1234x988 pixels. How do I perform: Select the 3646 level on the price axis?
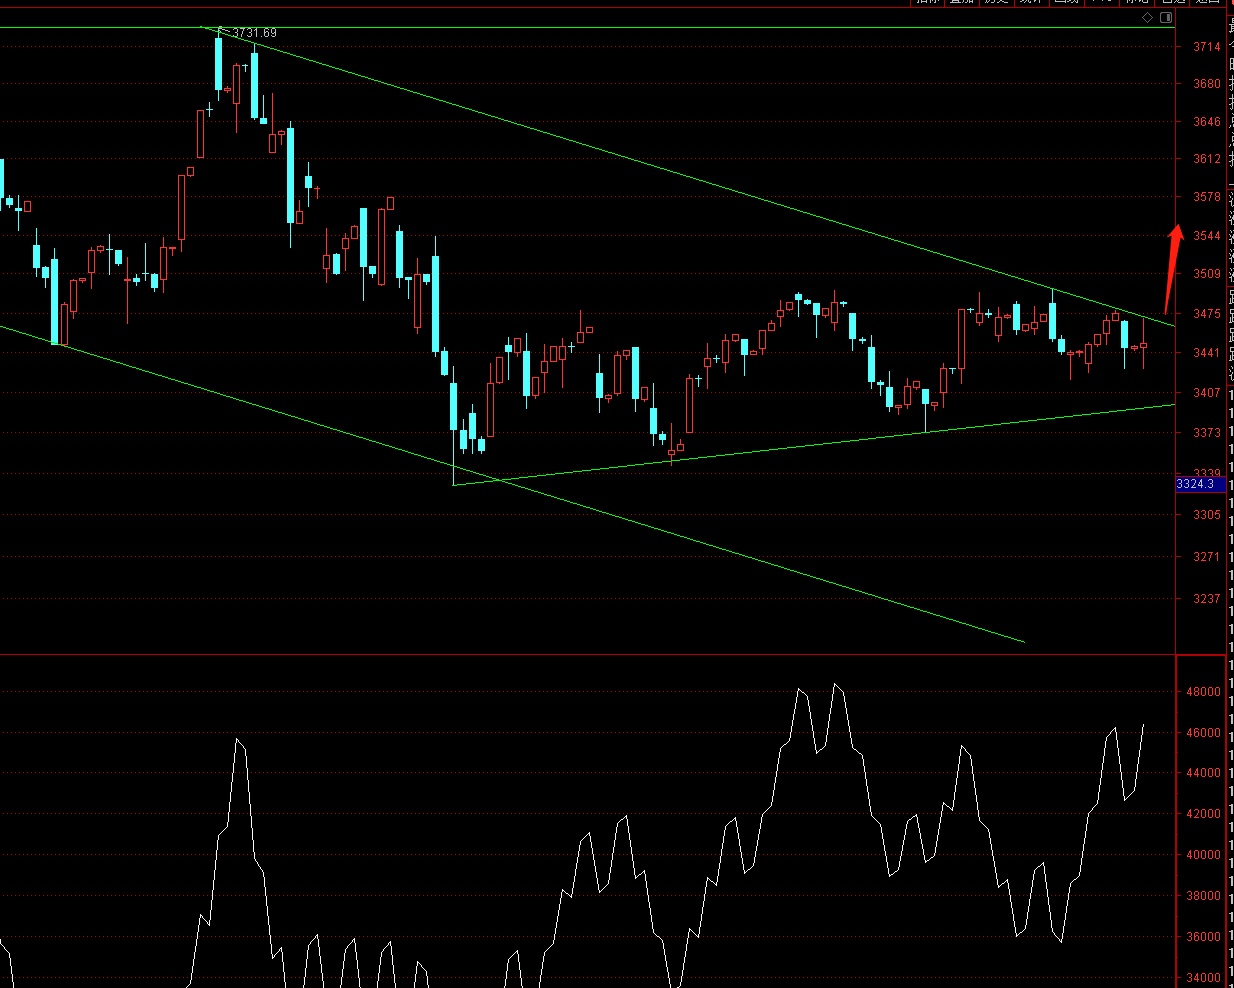tap(1206, 122)
